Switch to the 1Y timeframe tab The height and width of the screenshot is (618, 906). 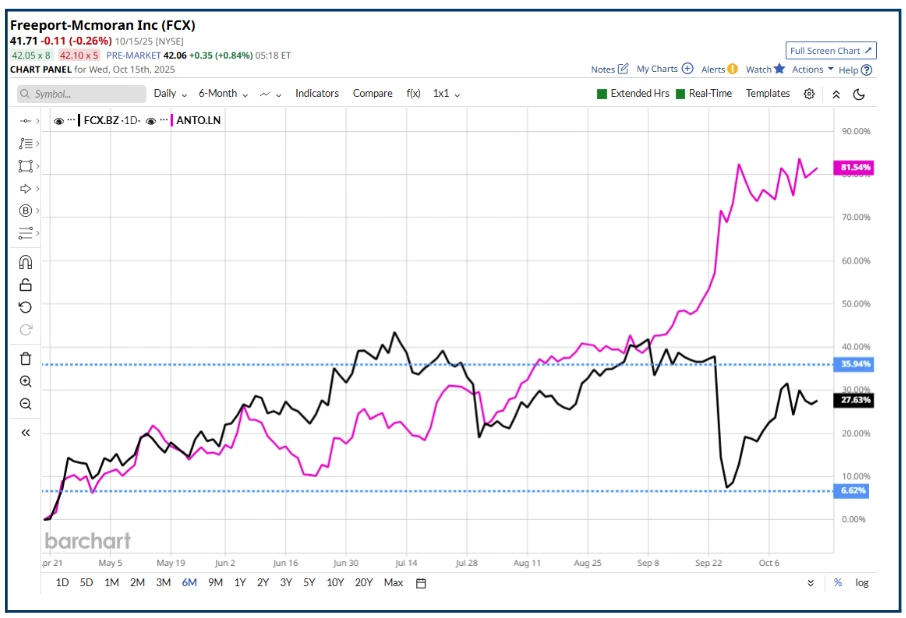point(239,581)
